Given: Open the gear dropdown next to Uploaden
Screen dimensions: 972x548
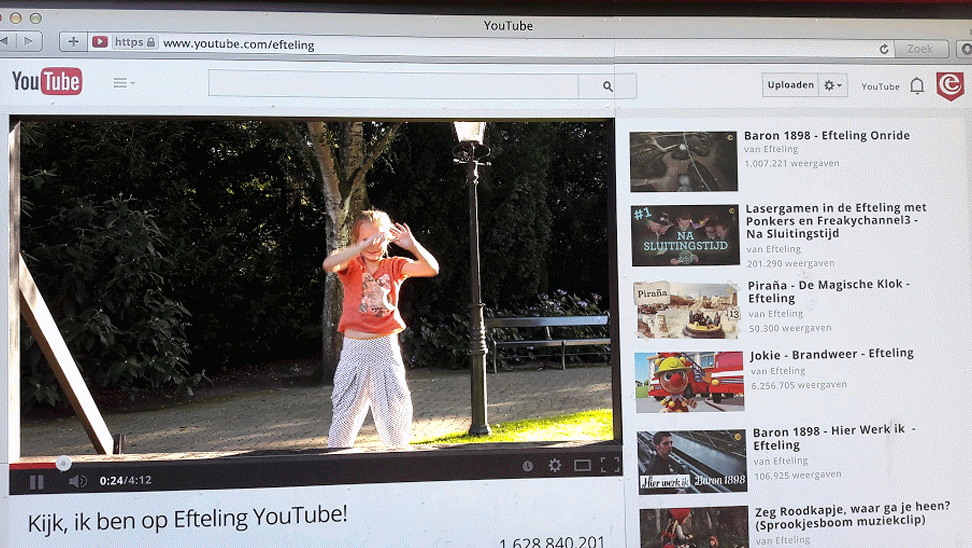Looking at the screenshot, I should coord(833,86).
